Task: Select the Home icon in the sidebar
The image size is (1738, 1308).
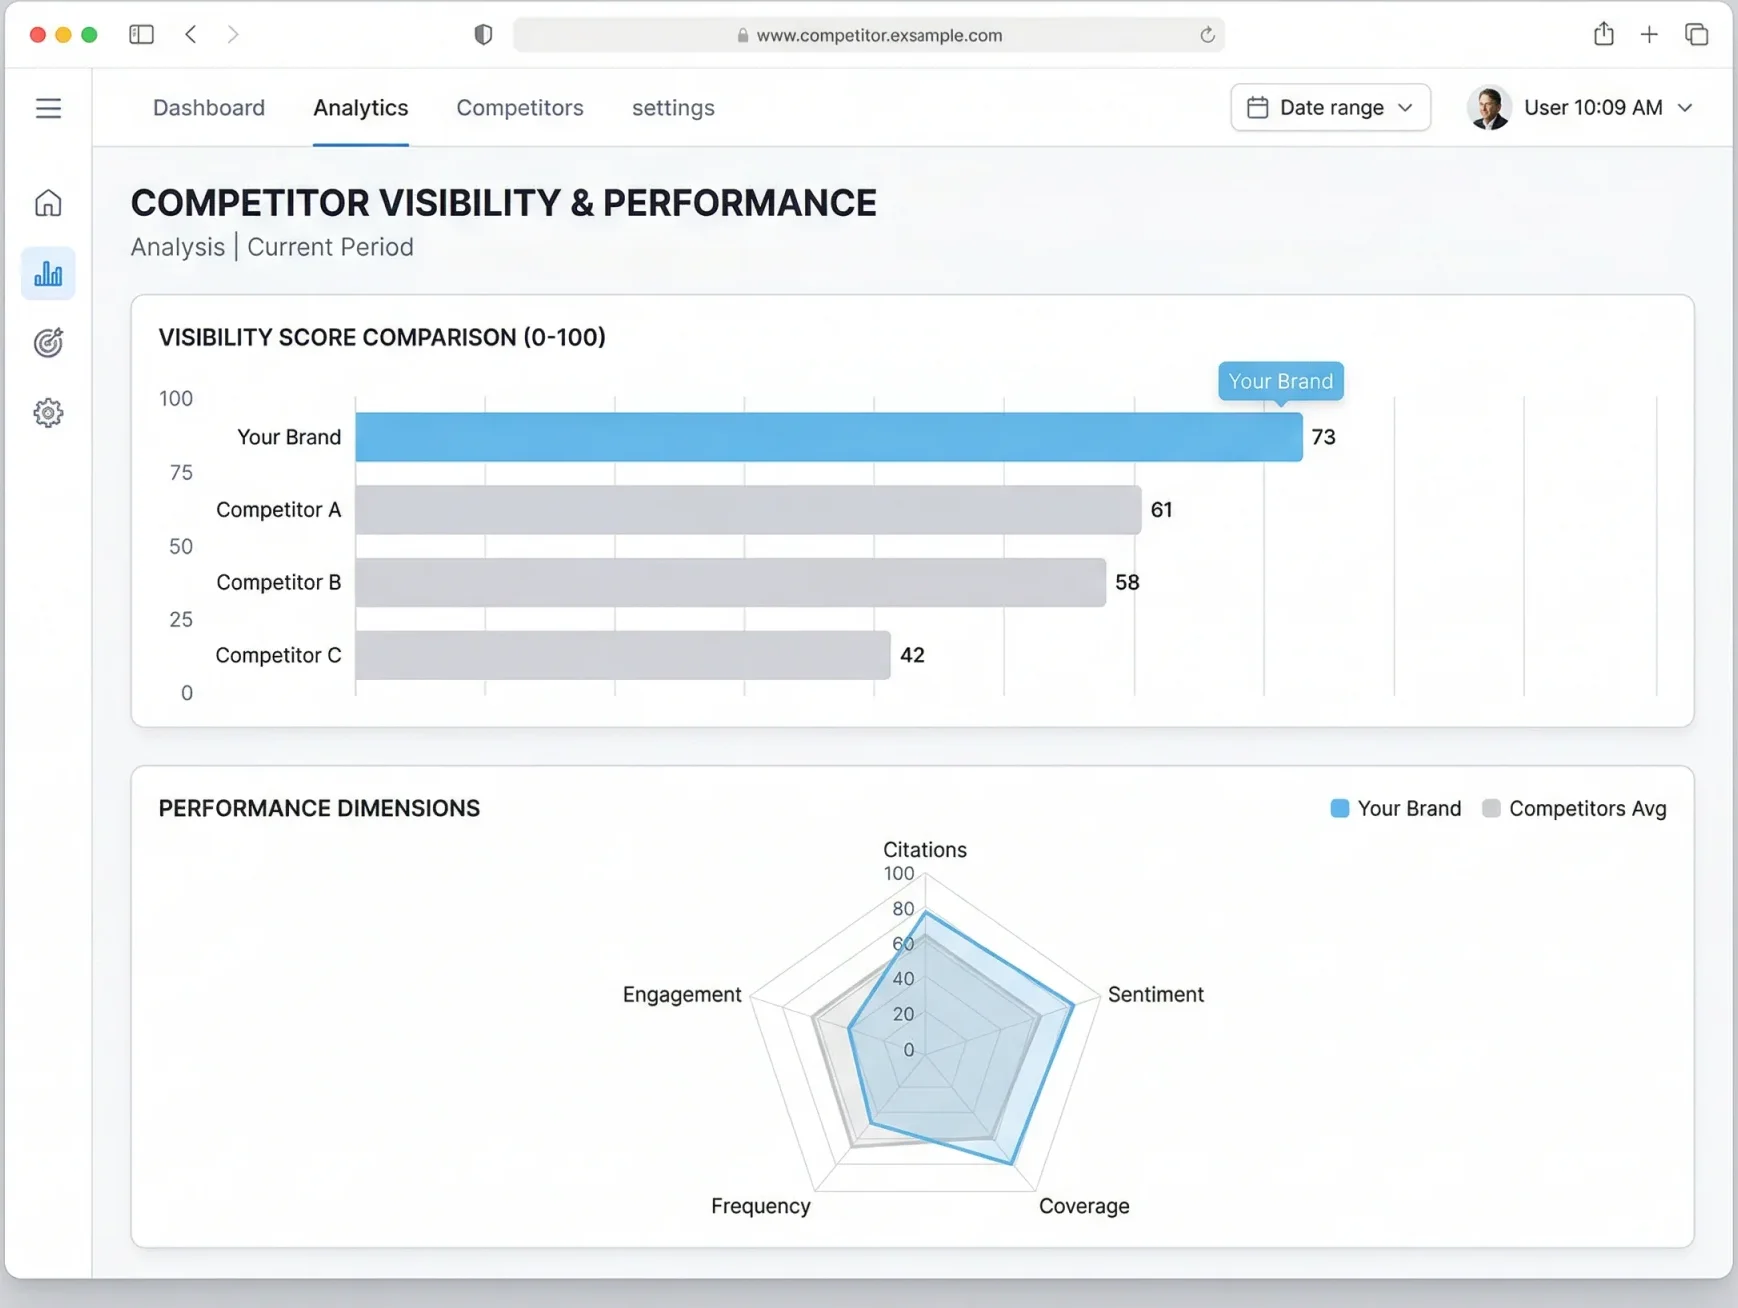Action: pyautogui.click(x=48, y=202)
